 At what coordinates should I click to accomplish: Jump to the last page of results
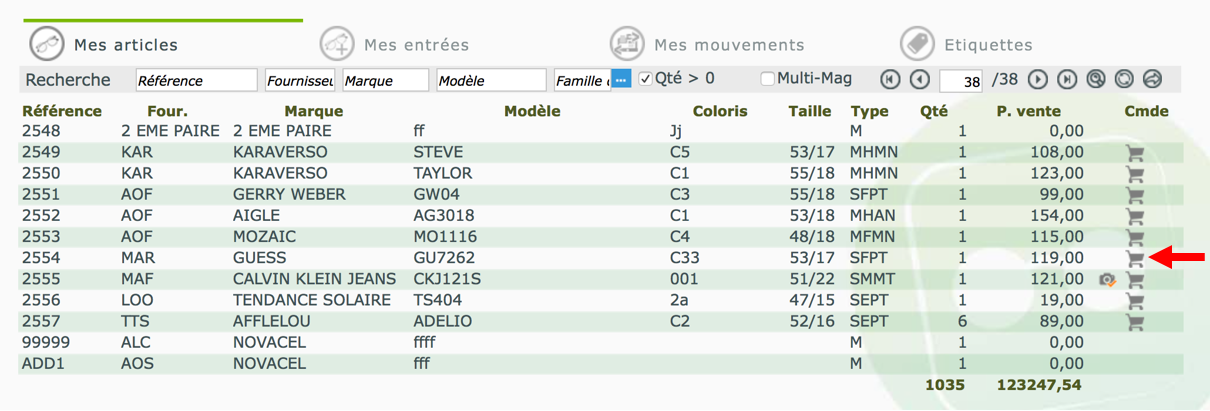click(x=1067, y=79)
